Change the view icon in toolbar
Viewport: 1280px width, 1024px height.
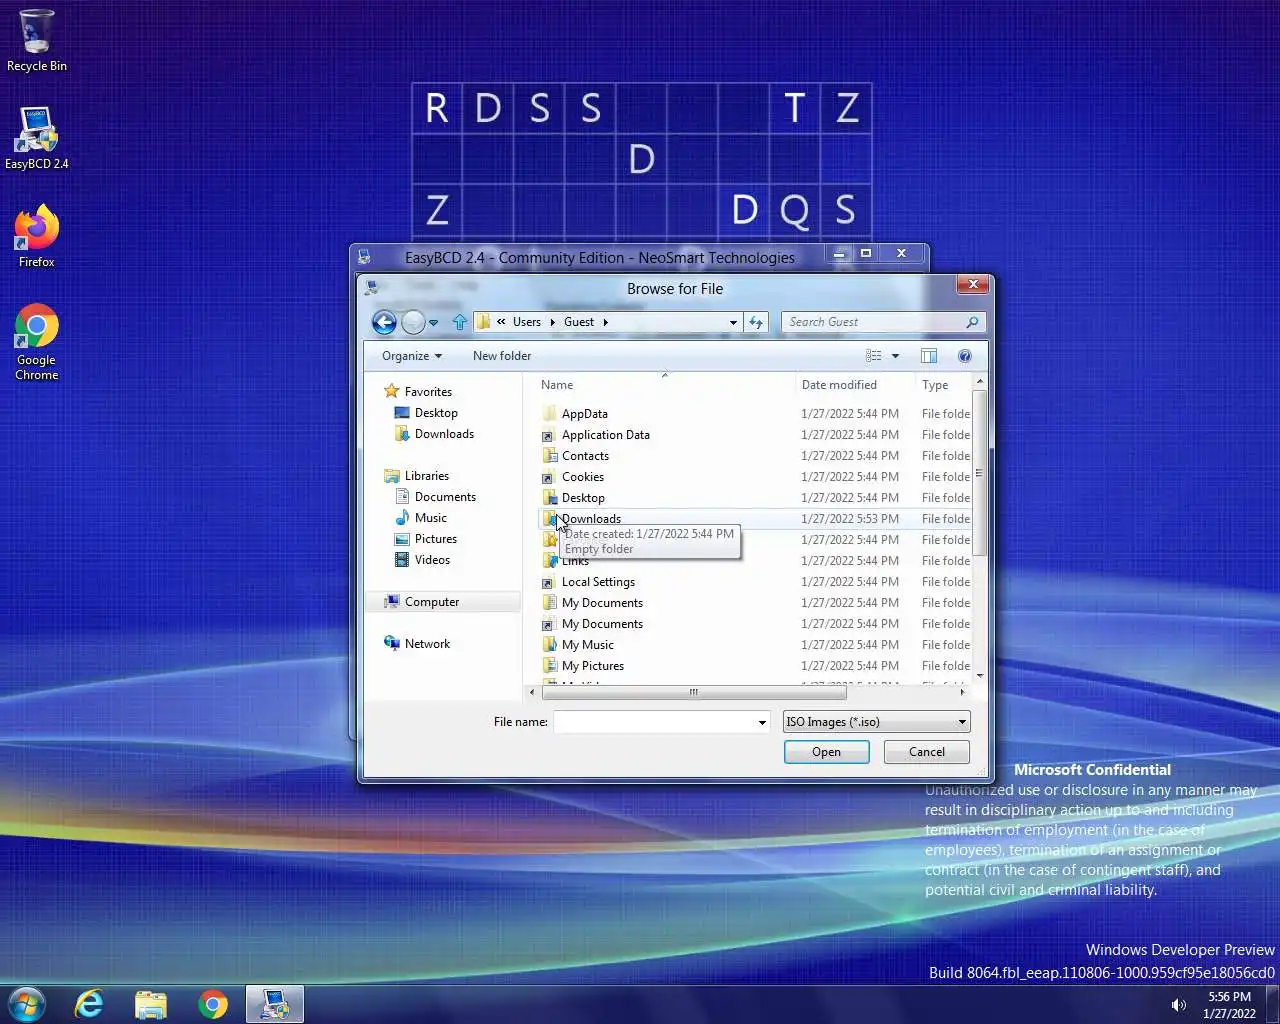pyautogui.click(x=874, y=356)
